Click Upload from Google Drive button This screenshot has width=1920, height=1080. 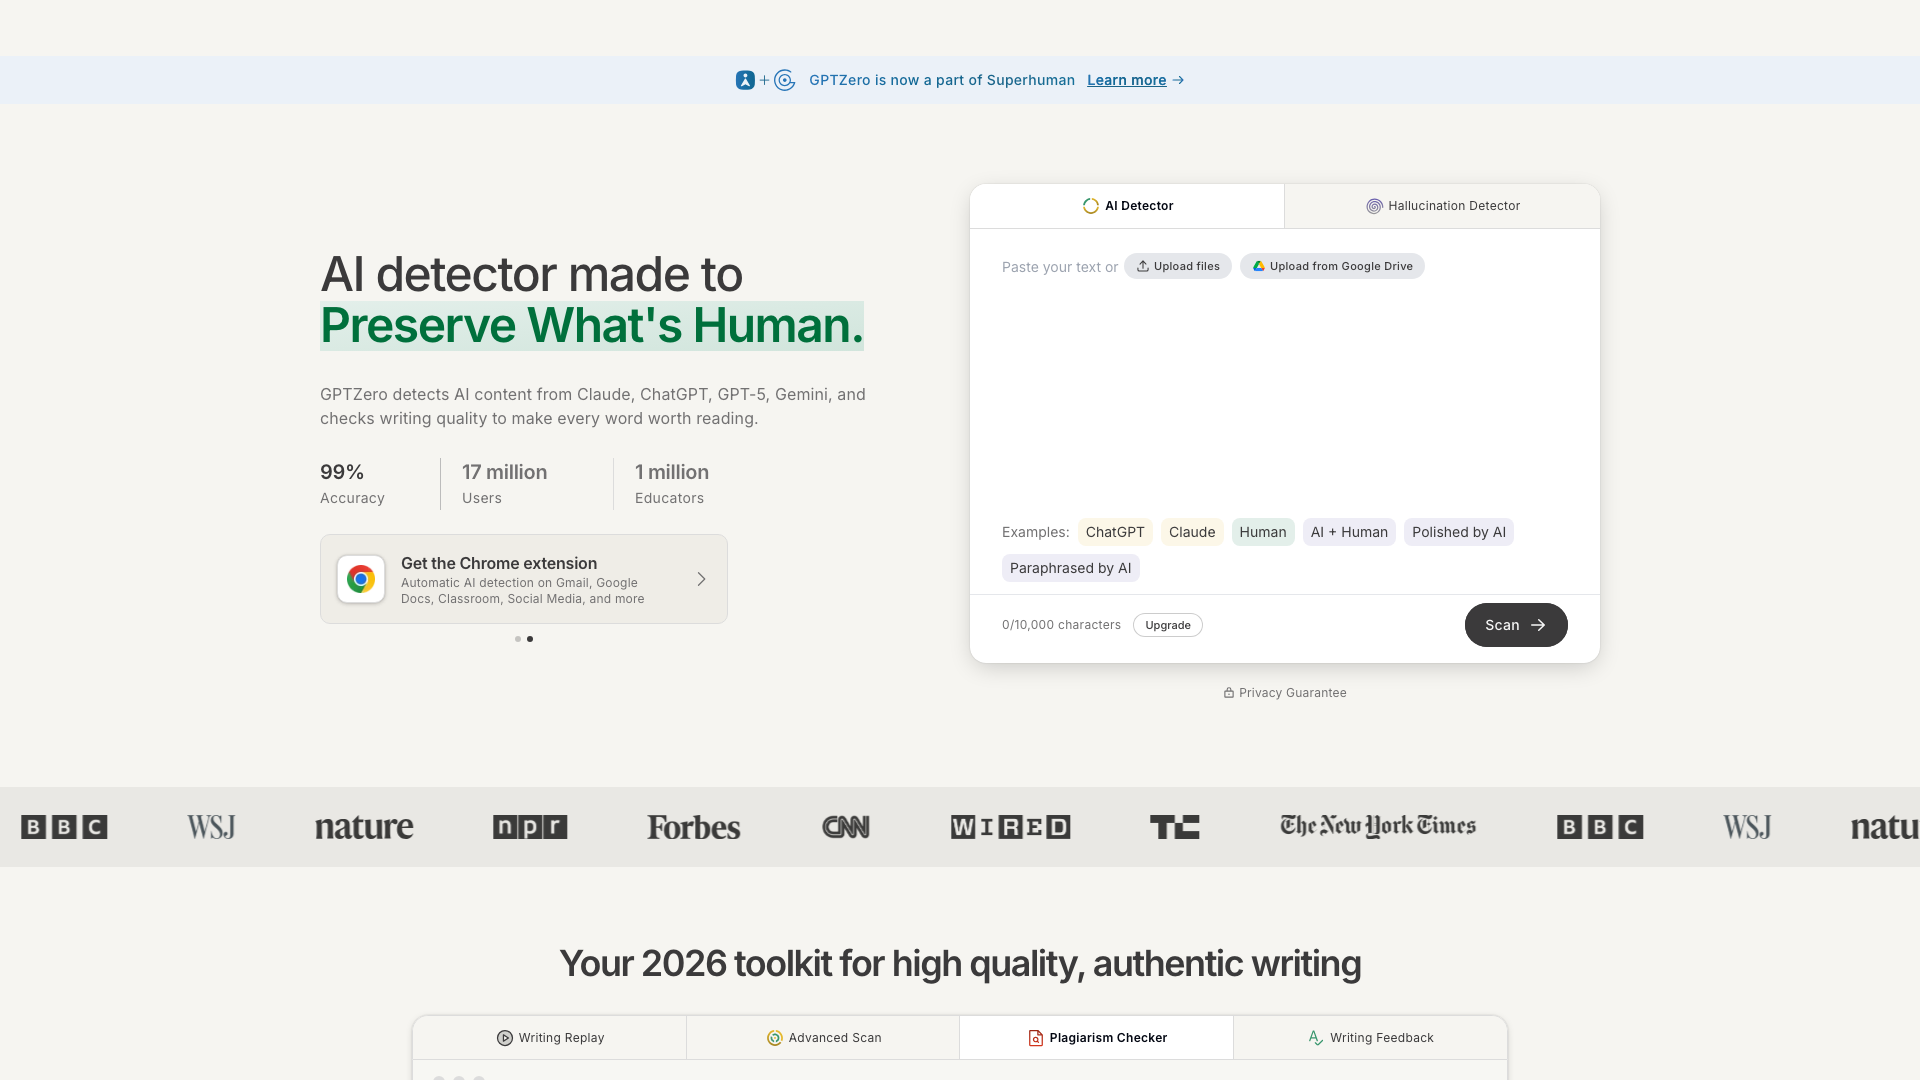point(1332,266)
